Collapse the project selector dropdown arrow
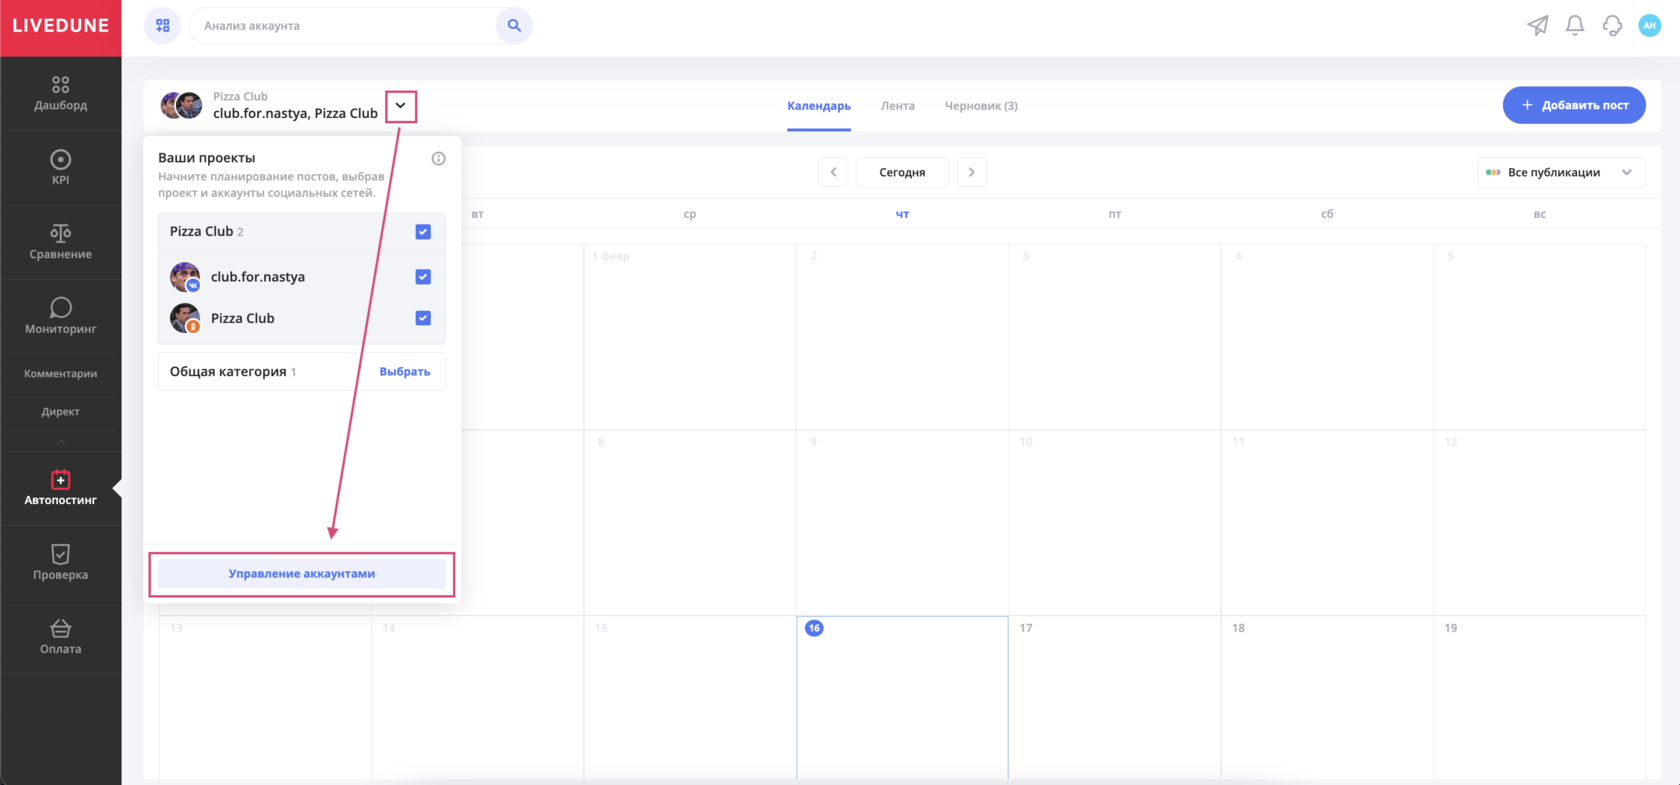This screenshot has height=785, width=1680. coord(401,106)
